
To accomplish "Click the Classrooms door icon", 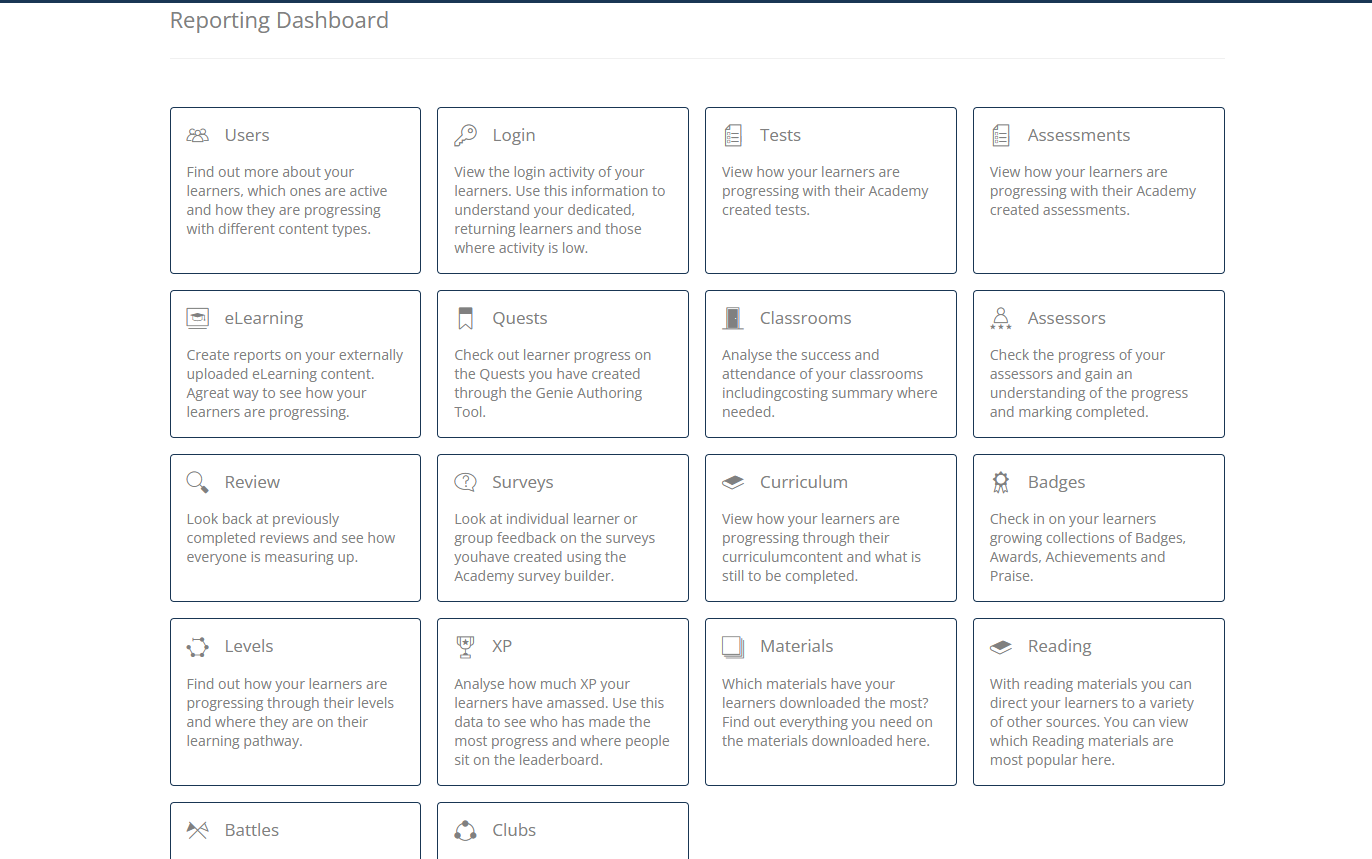I will click(x=733, y=319).
